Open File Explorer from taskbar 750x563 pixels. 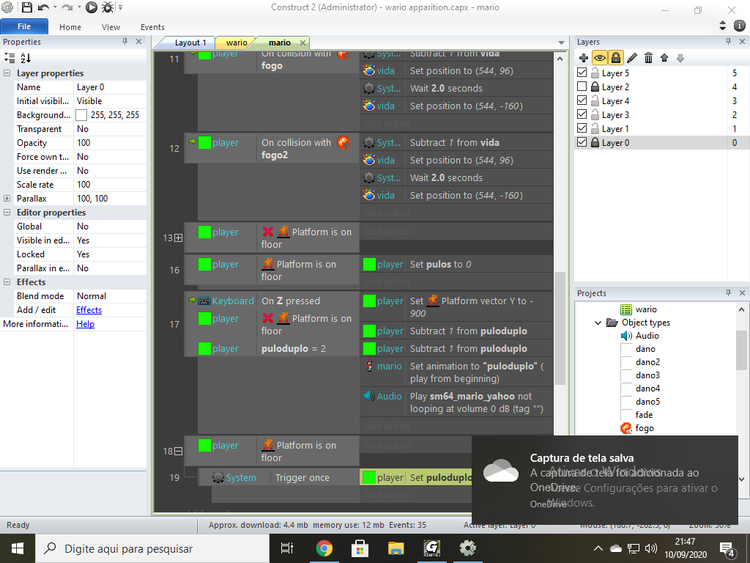coord(396,548)
